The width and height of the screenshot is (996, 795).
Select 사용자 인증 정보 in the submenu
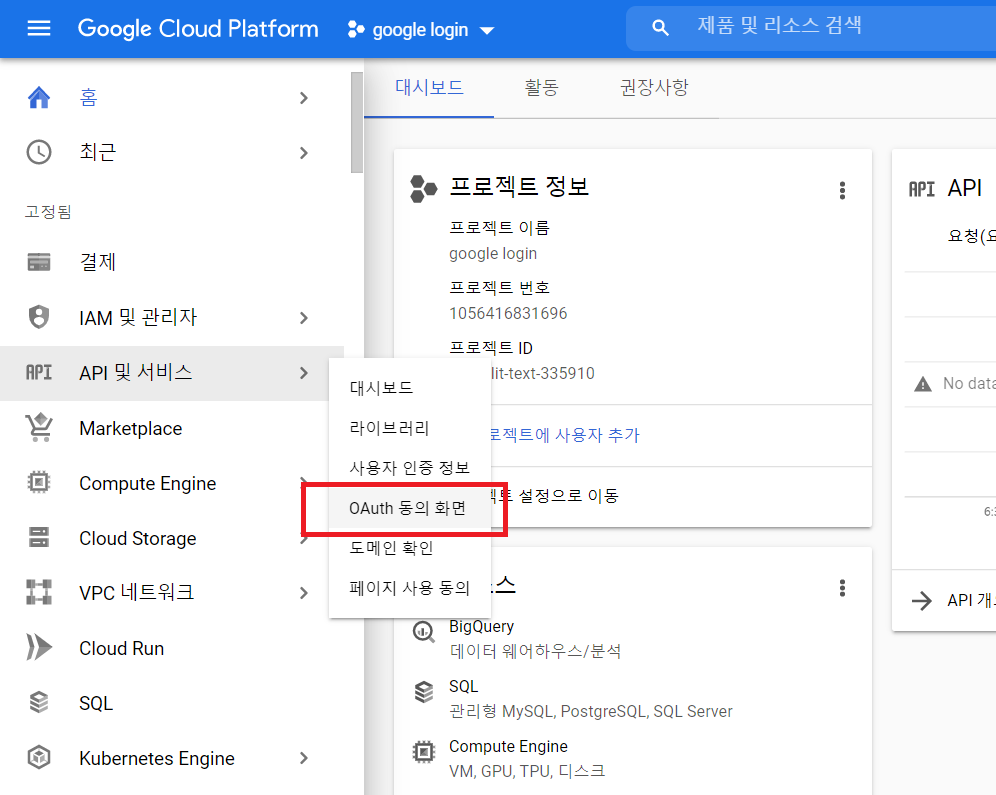pos(410,468)
